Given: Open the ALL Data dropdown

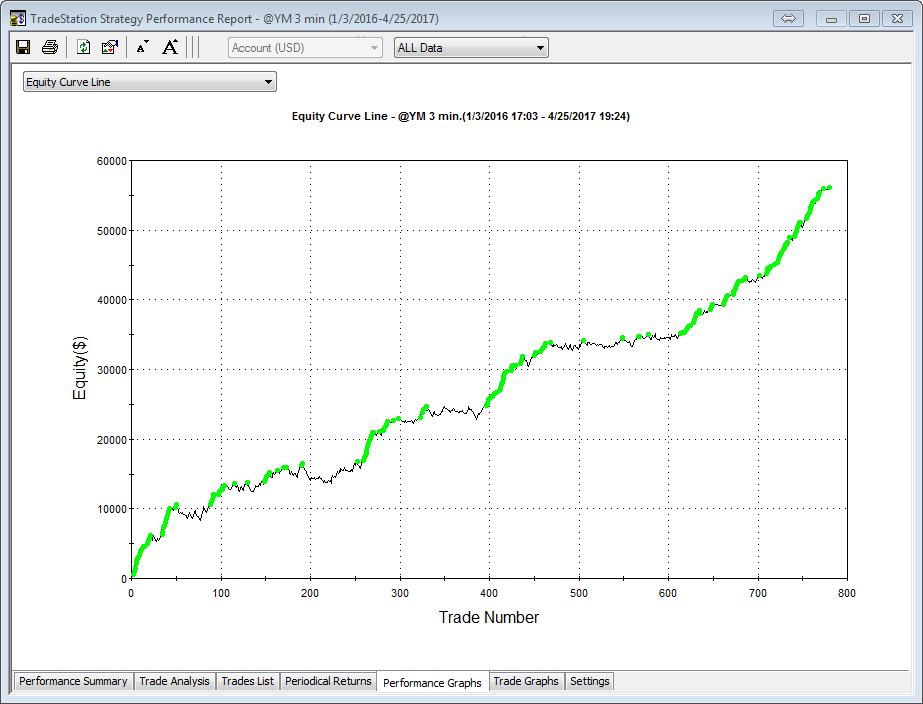Looking at the screenshot, I should coord(471,47).
